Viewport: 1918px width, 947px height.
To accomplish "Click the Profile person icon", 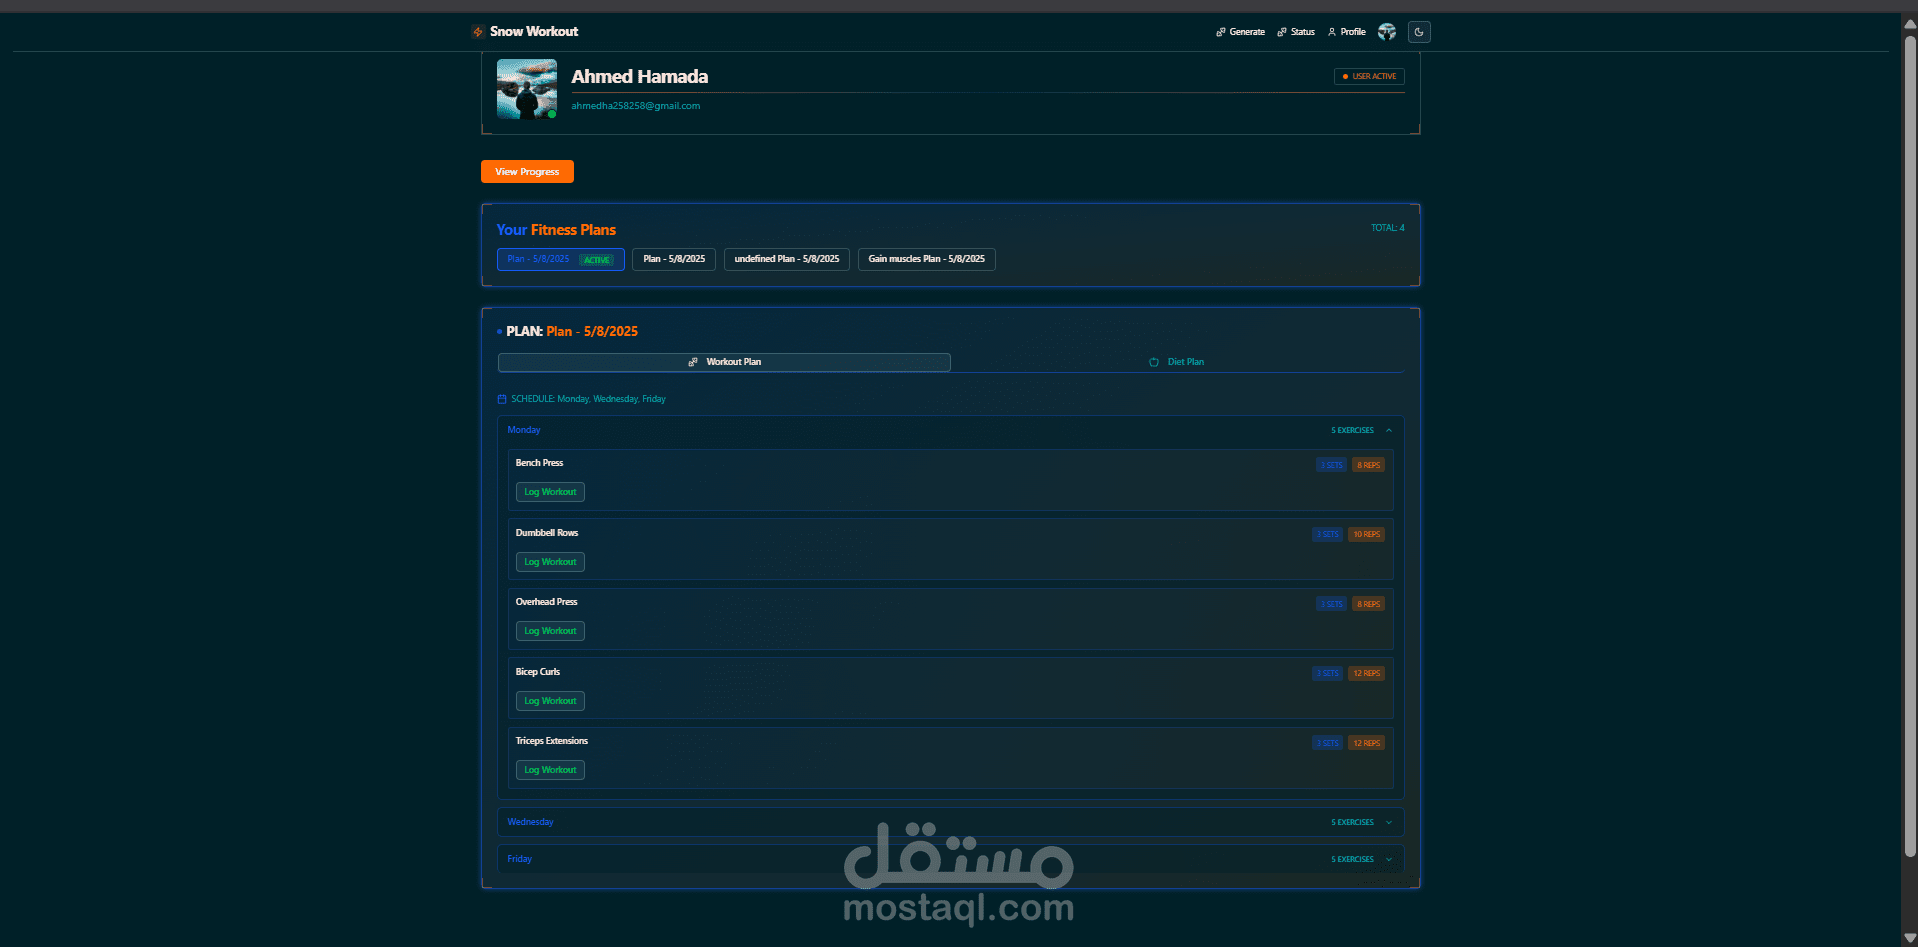I will point(1332,31).
